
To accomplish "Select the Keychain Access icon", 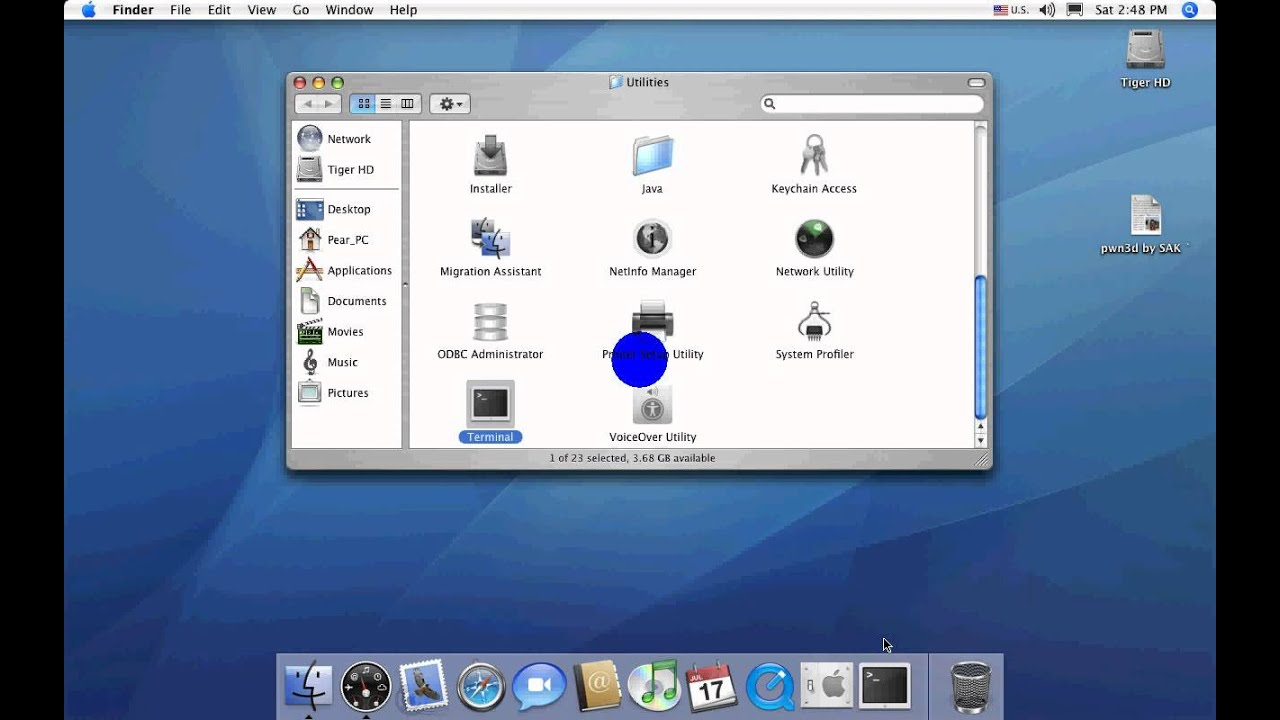I will click(x=814, y=156).
